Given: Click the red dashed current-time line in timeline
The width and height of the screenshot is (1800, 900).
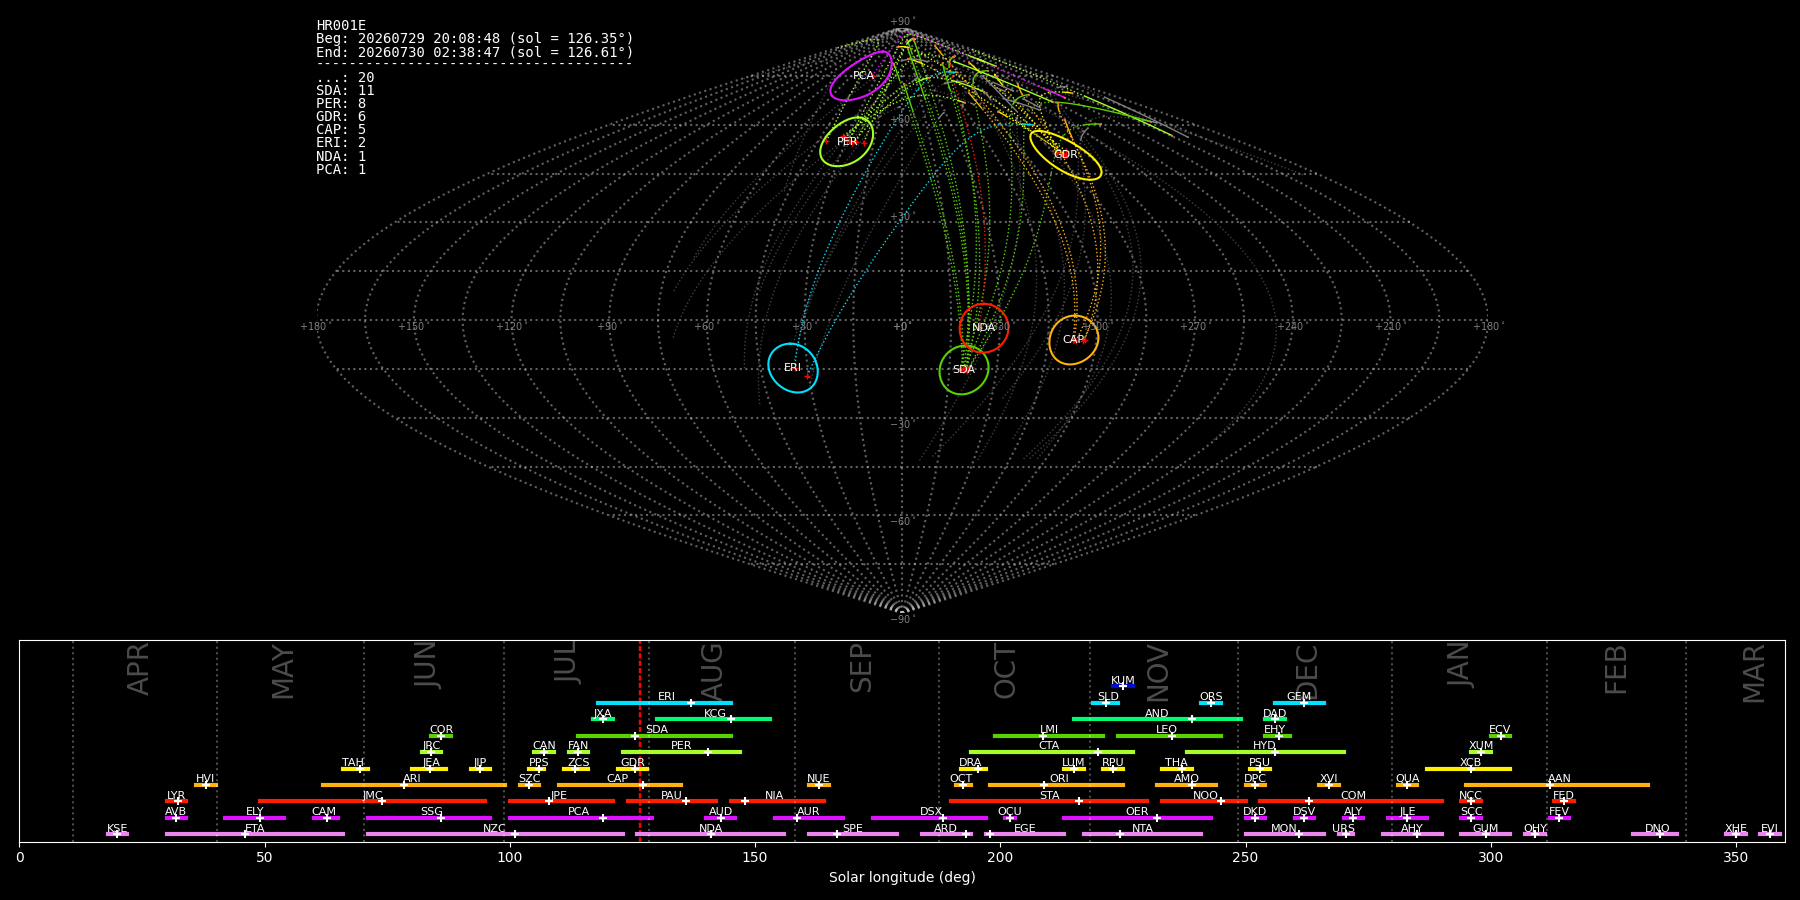Looking at the screenshot, I should [640, 741].
